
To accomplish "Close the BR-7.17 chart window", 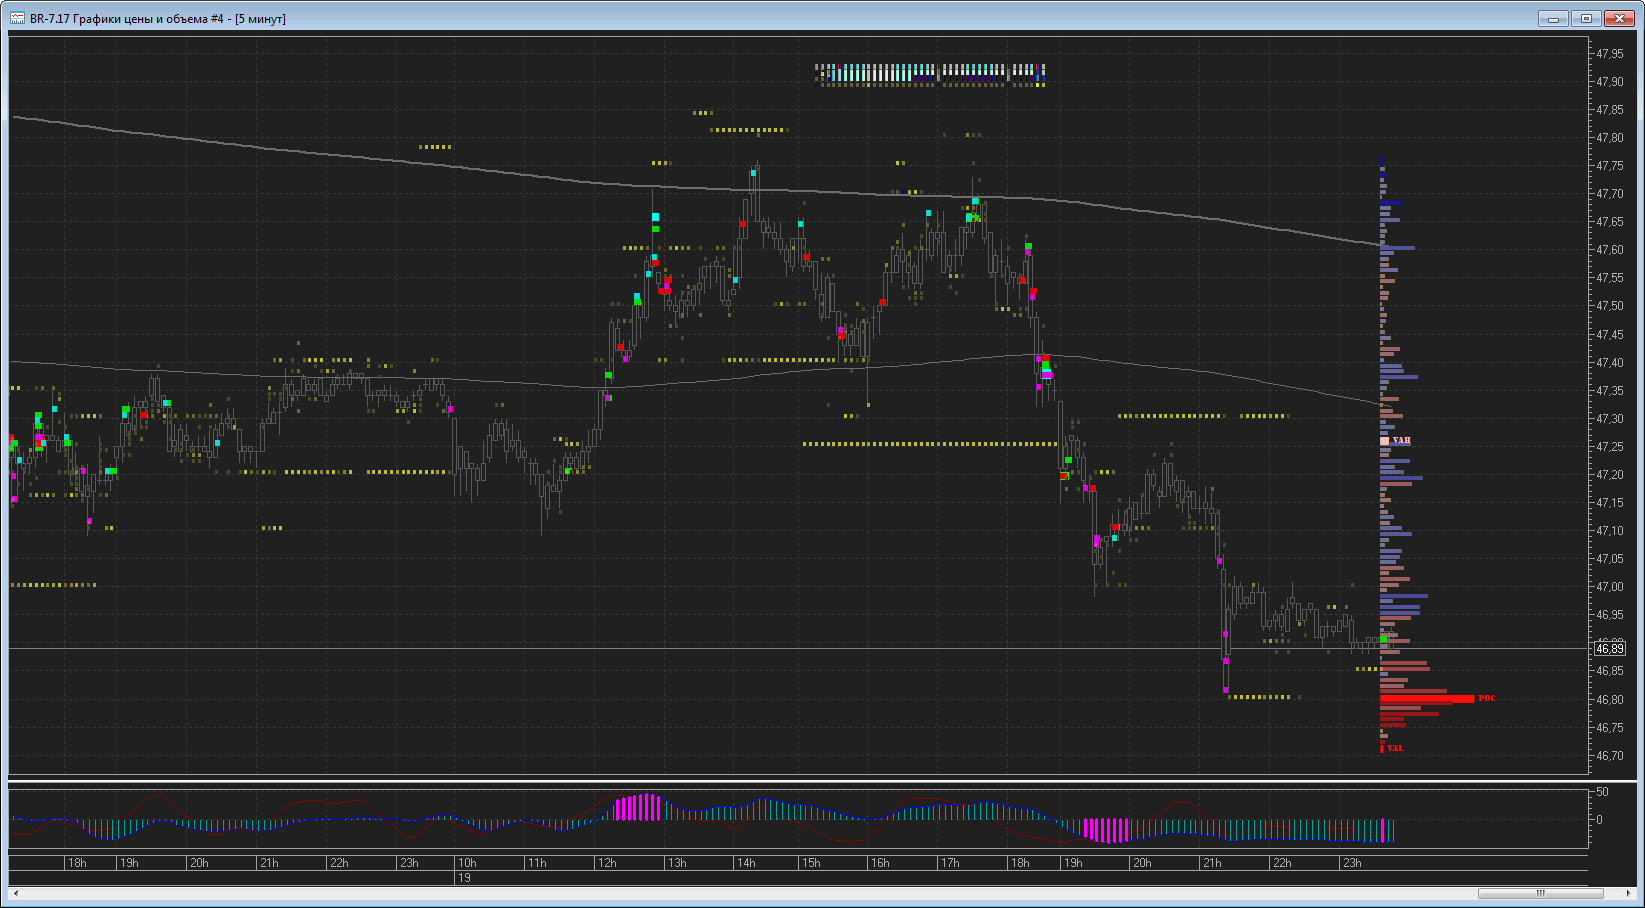I will tap(1619, 18).
